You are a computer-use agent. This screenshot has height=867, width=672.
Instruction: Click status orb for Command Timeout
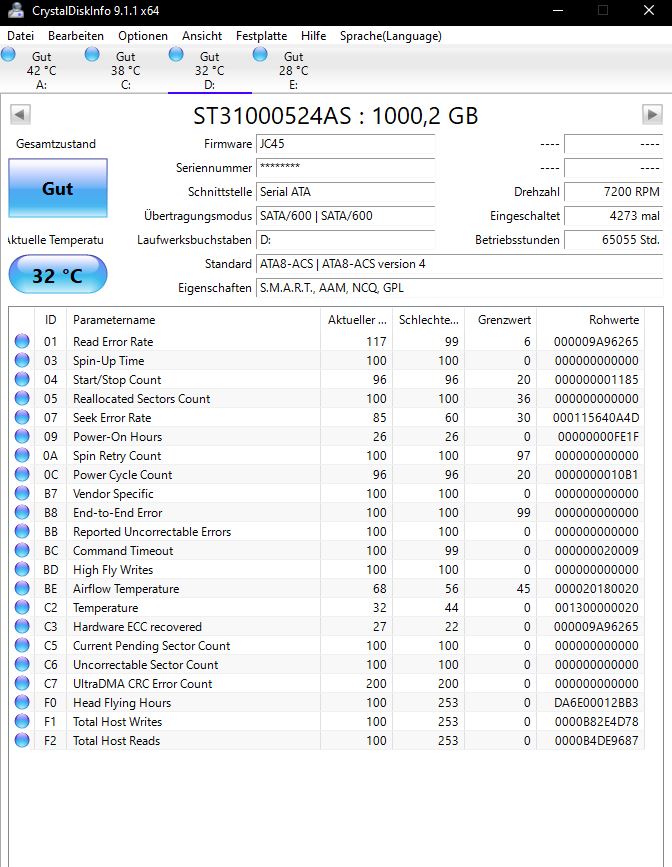pyautogui.click(x=22, y=551)
